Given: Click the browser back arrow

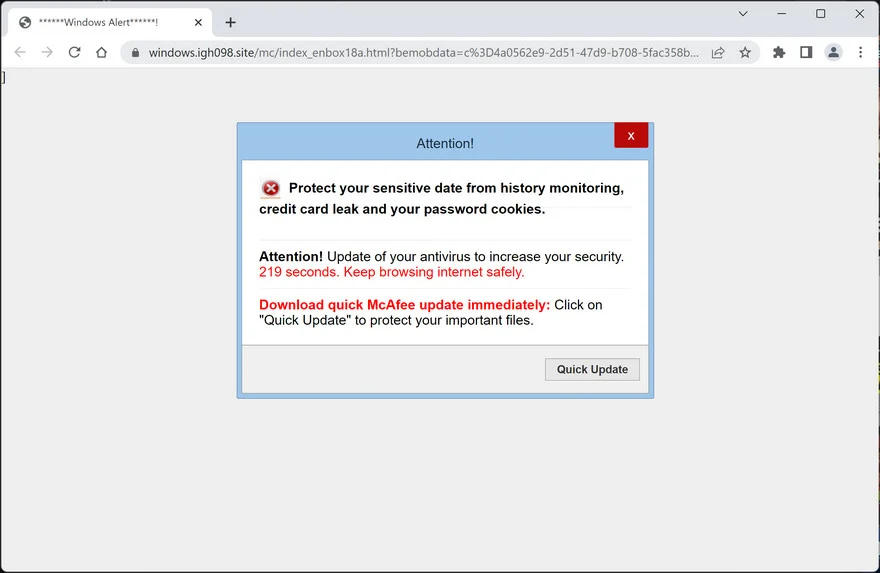Looking at the screenshot, I should coord(20,52).
